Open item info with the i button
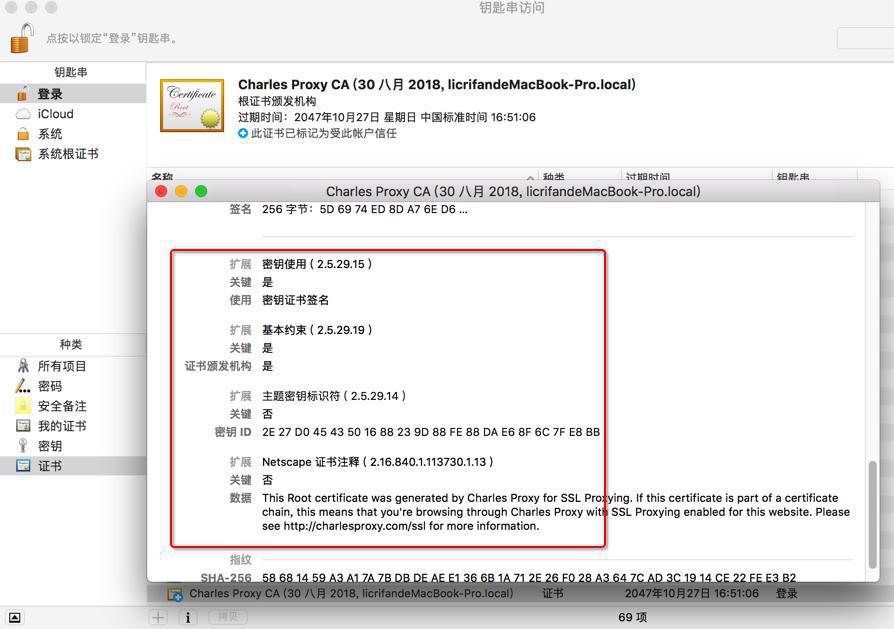894x629 pixels. click(x=188, y=617)
